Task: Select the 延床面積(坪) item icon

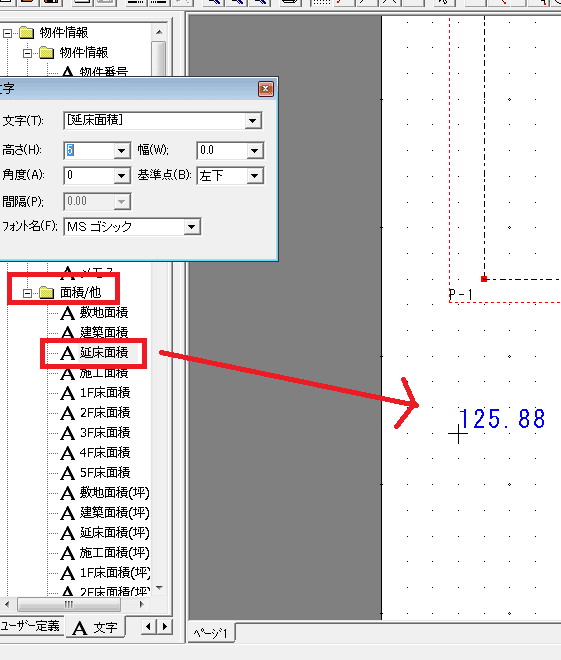Action: click(x=67, y=533)
